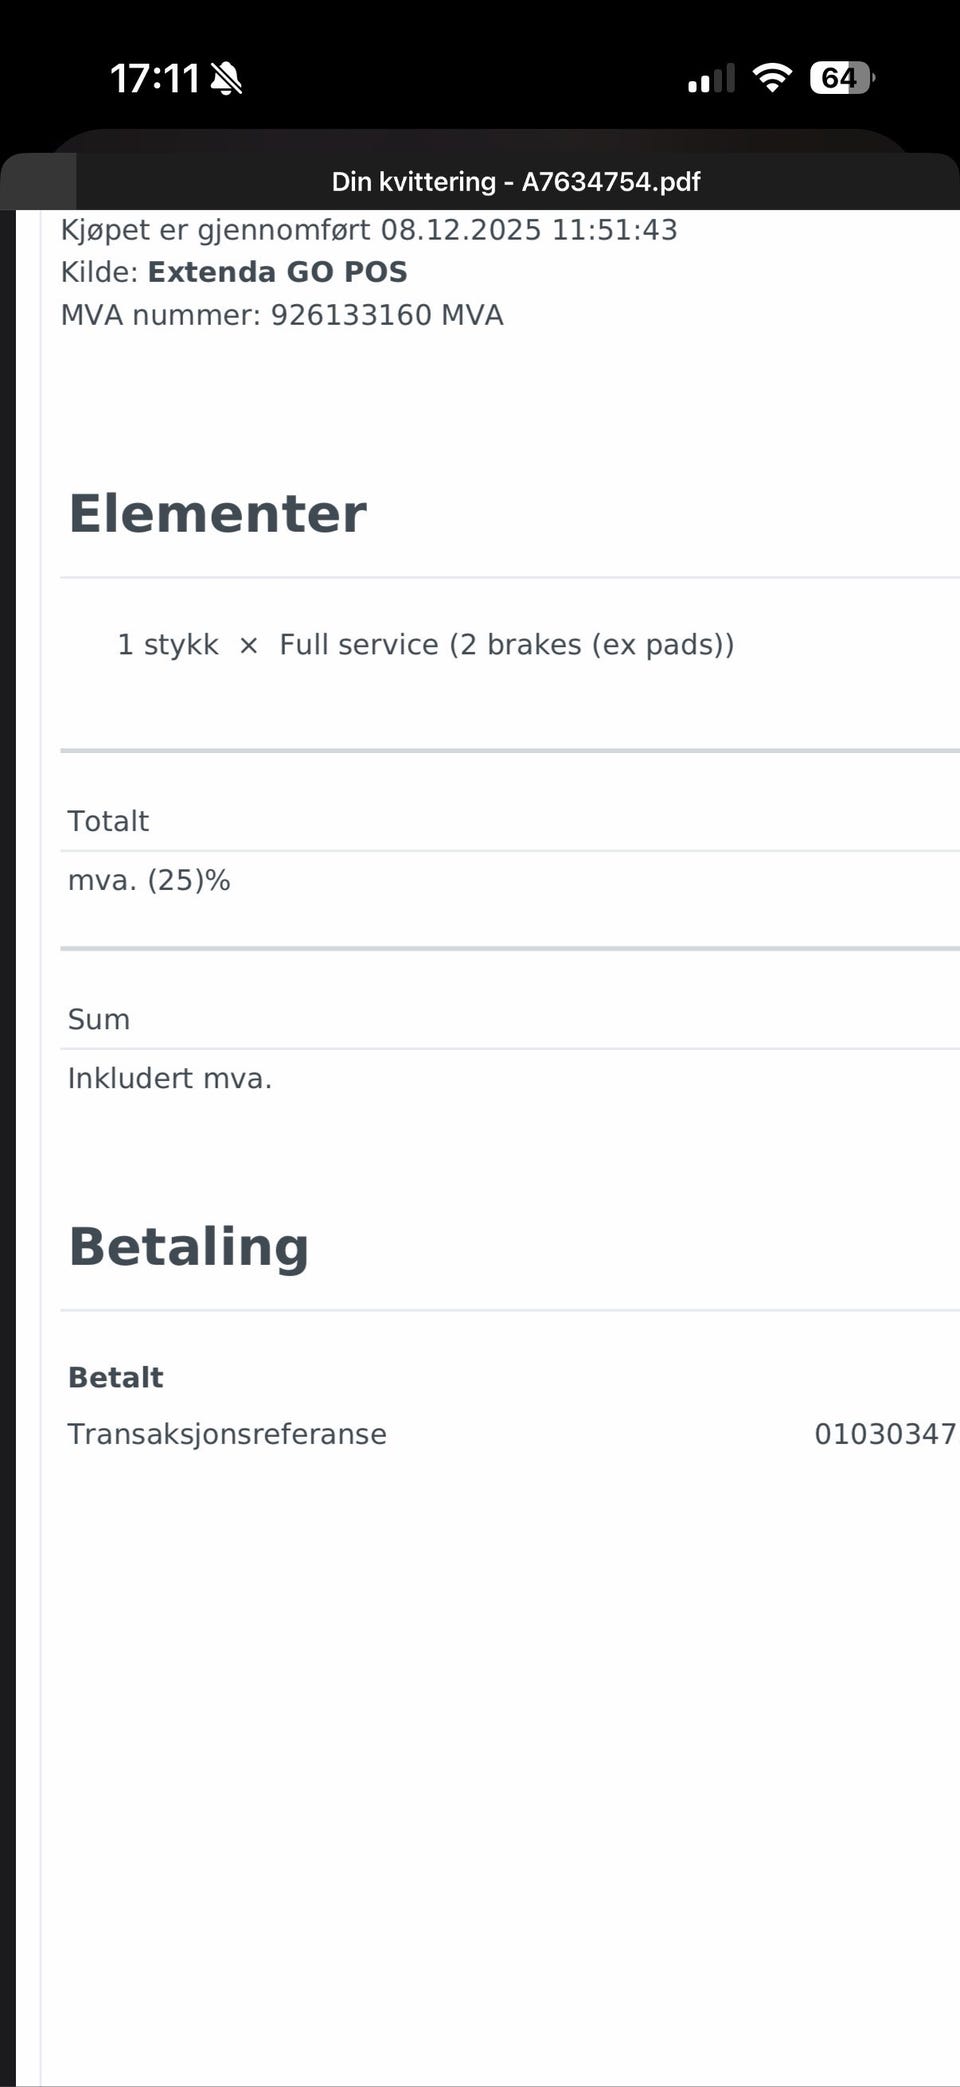Screen dimensions: 960x2087
Task: Click the Inkludert mva. label
Action: [x=169, y=1078]
